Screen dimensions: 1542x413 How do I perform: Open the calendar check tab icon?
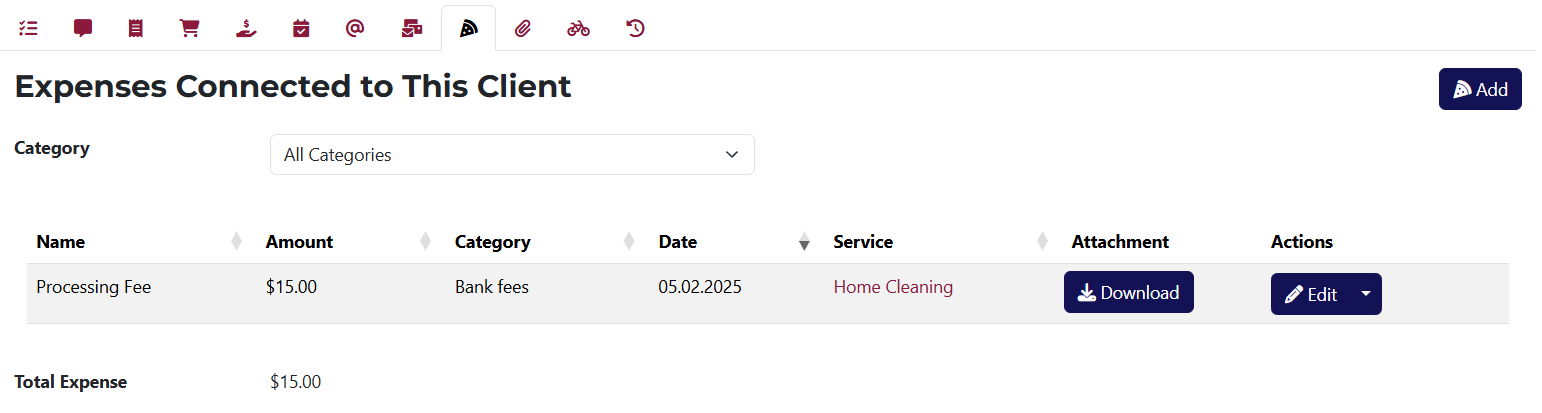pyautogui.click(x=301, y=28)
